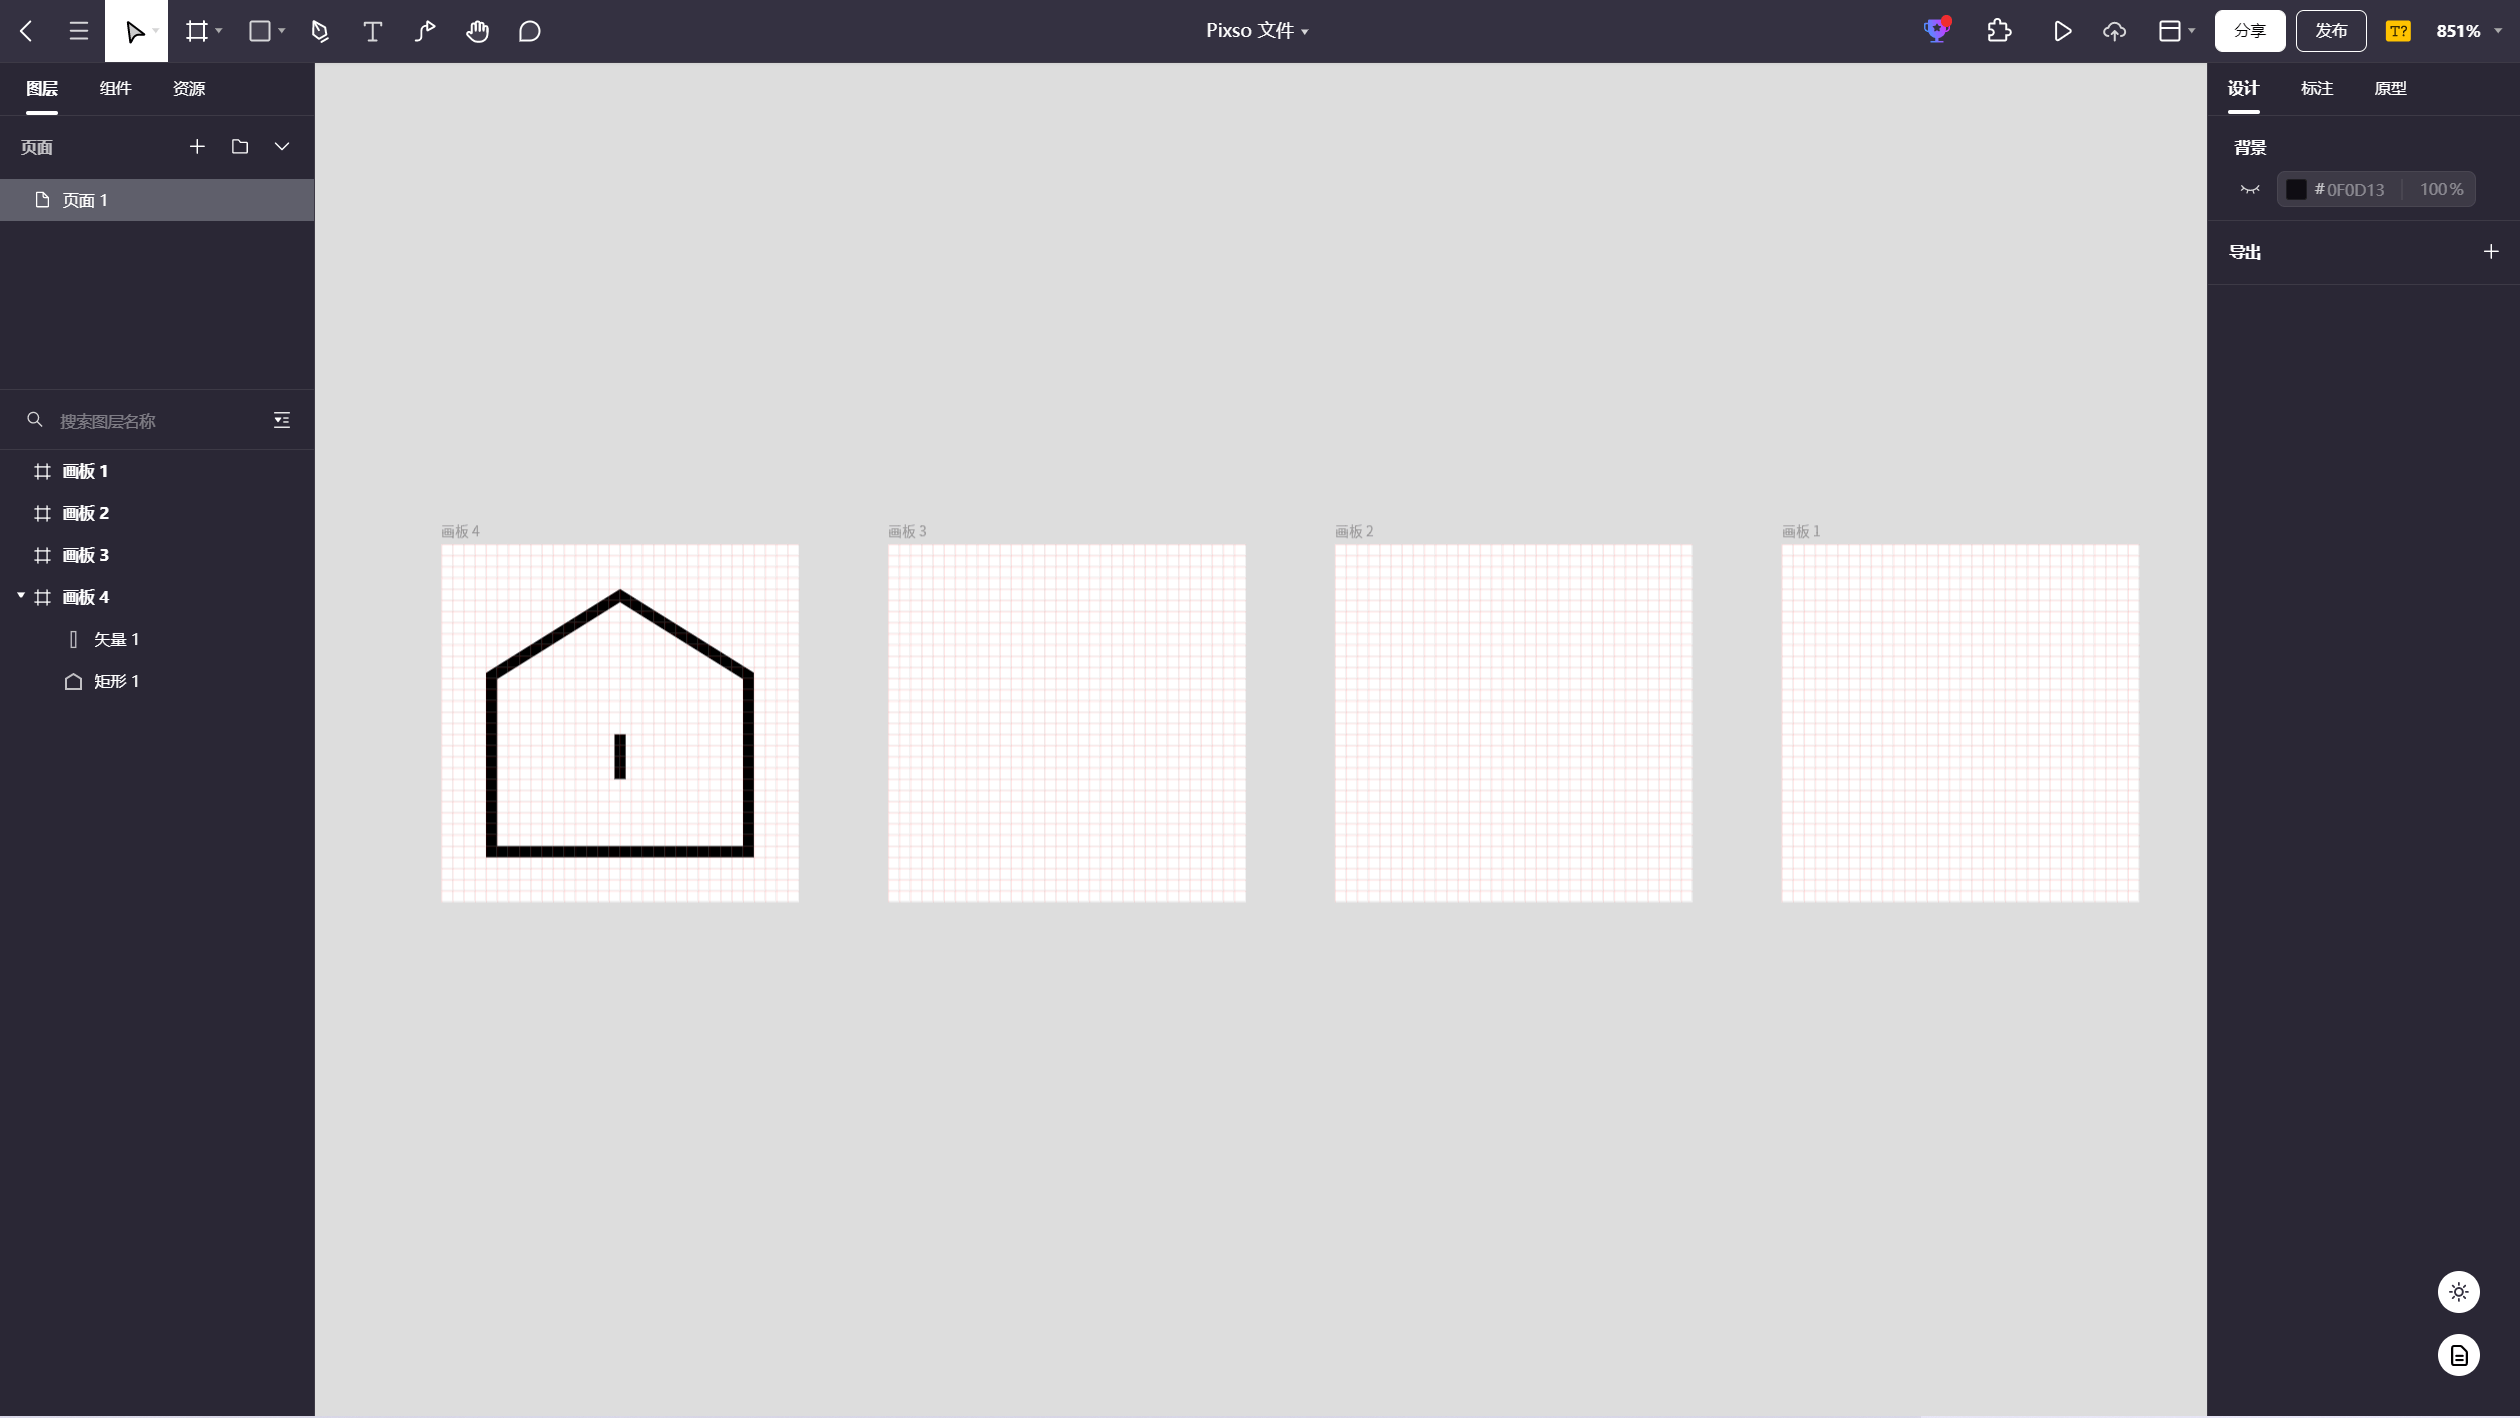Toggle background visibility eye icon
The image size is (2520, 1418).
(2250, 189)
